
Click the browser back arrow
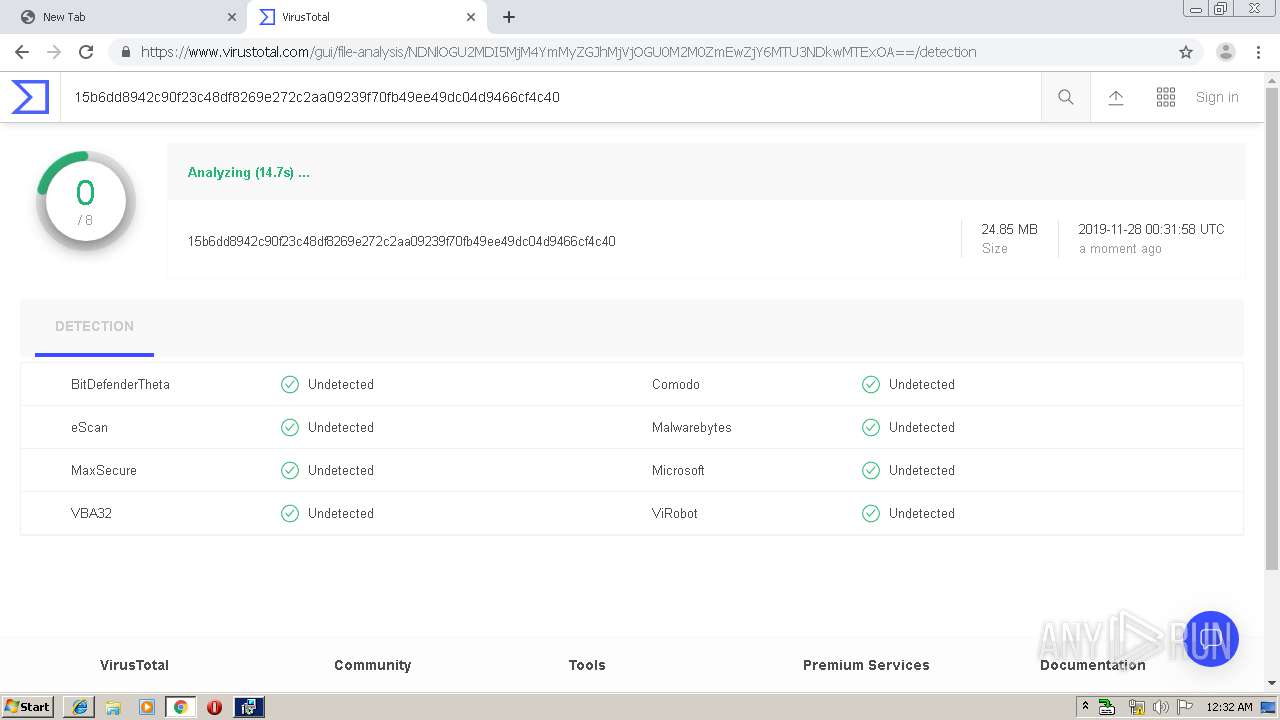(x=22, y=52)
